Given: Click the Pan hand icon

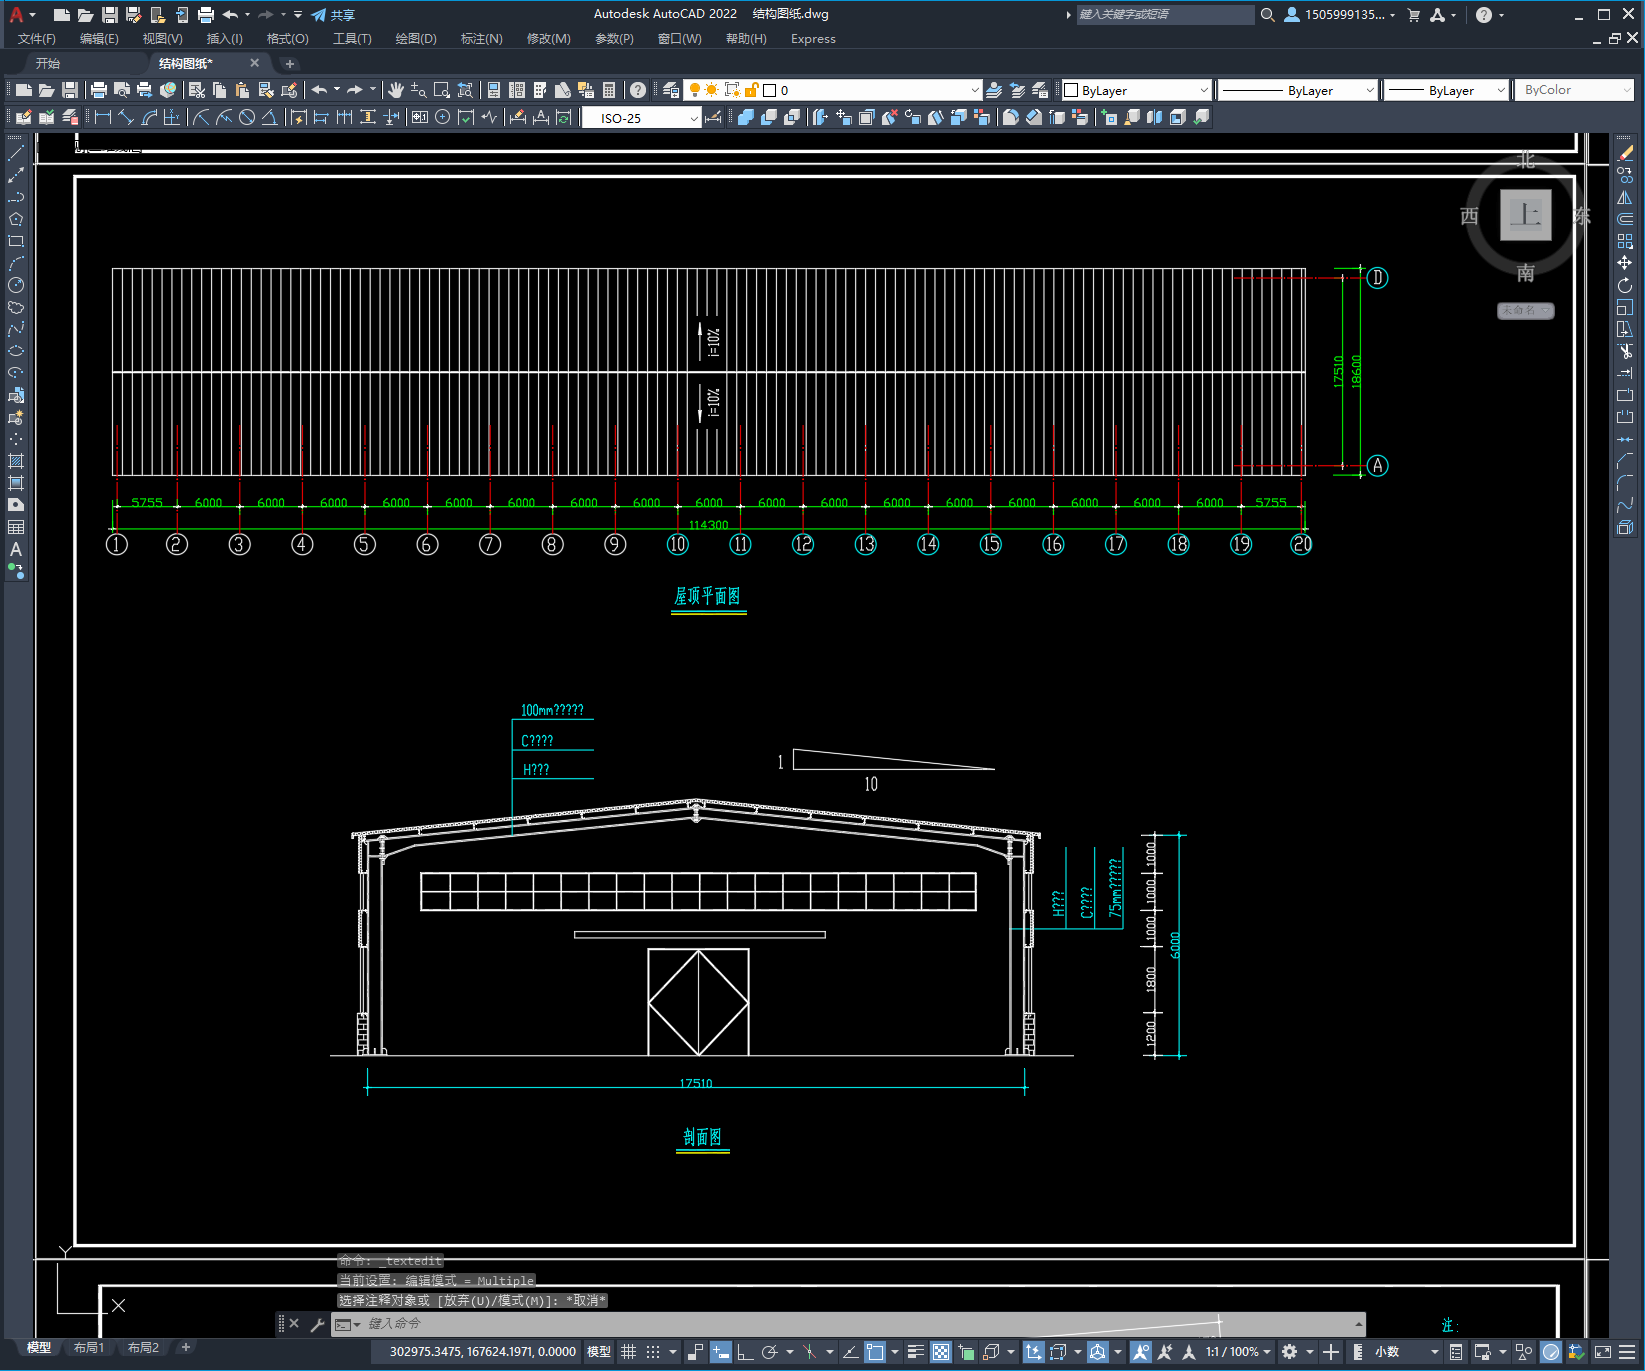Looking at the screenshot, I should 396,90.
